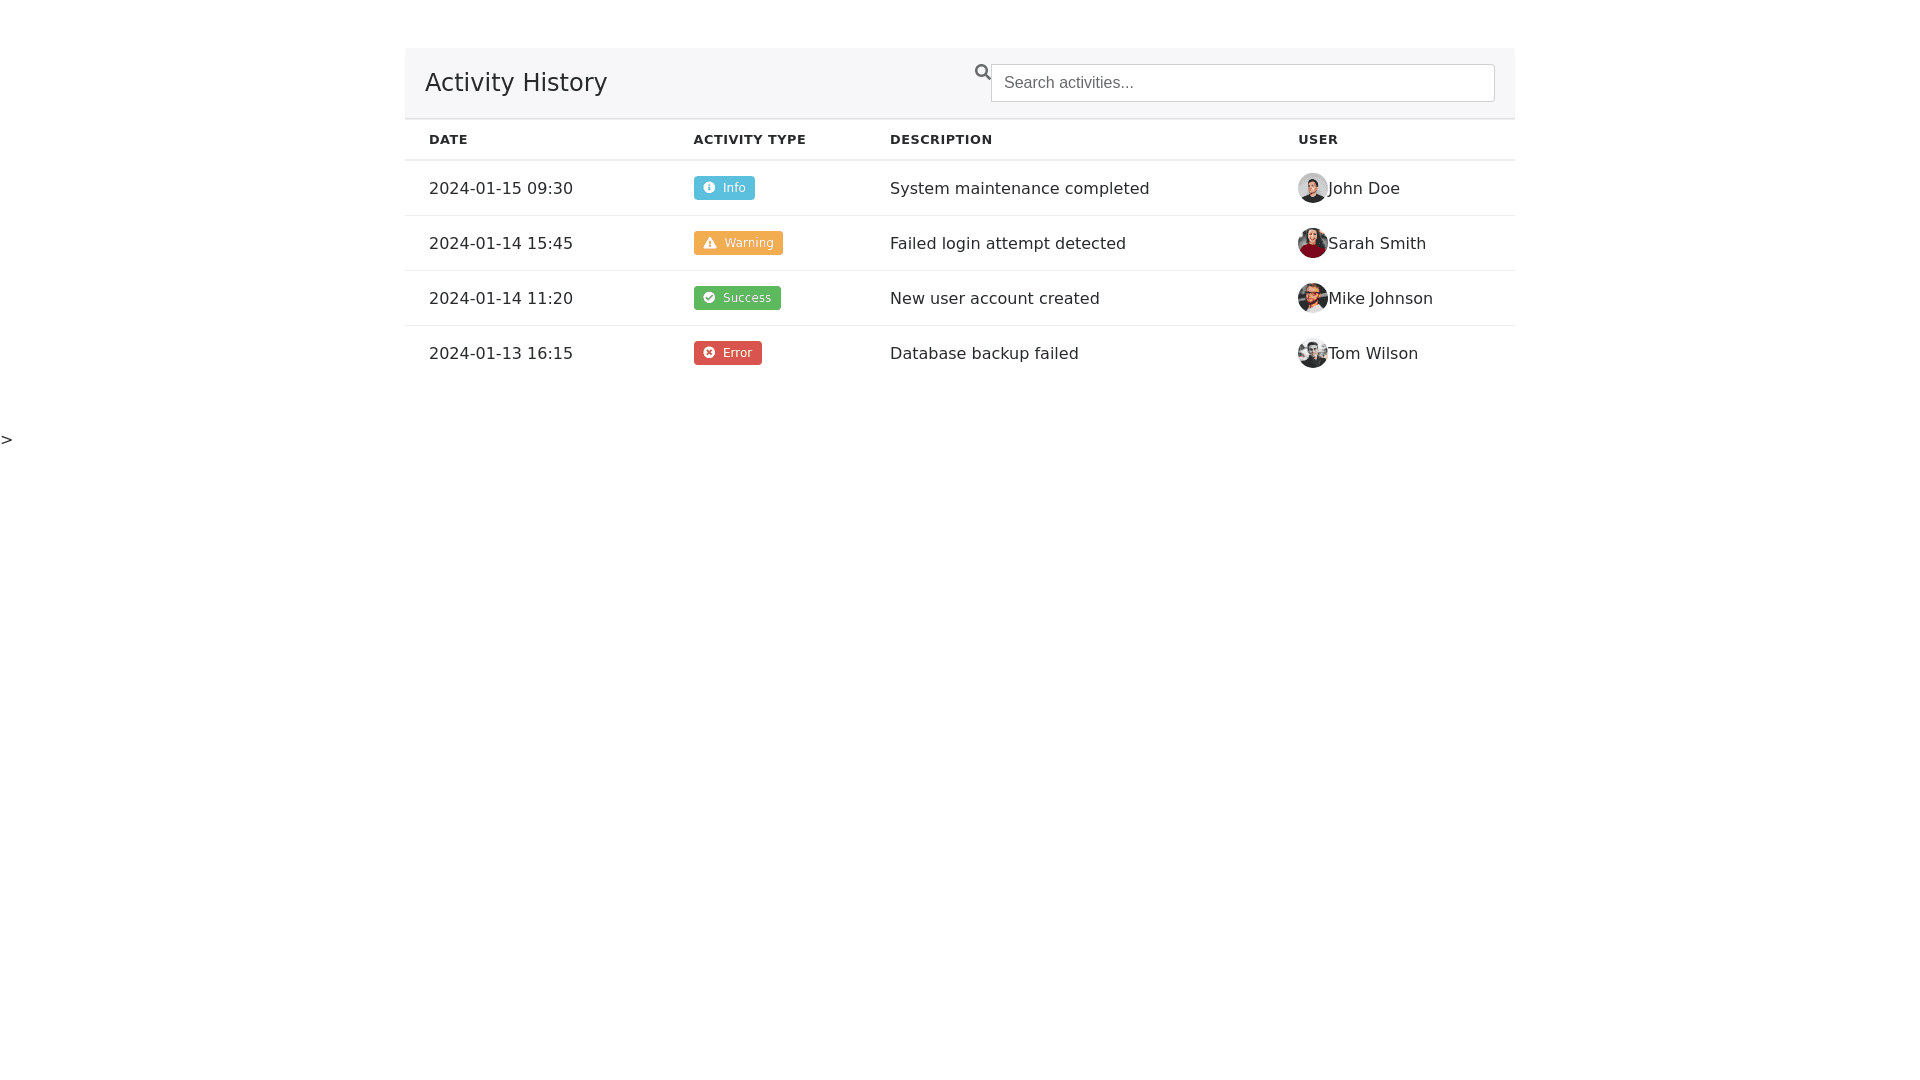Sort by the Date column header
1920x1080 pixels.
click(448, 140)
